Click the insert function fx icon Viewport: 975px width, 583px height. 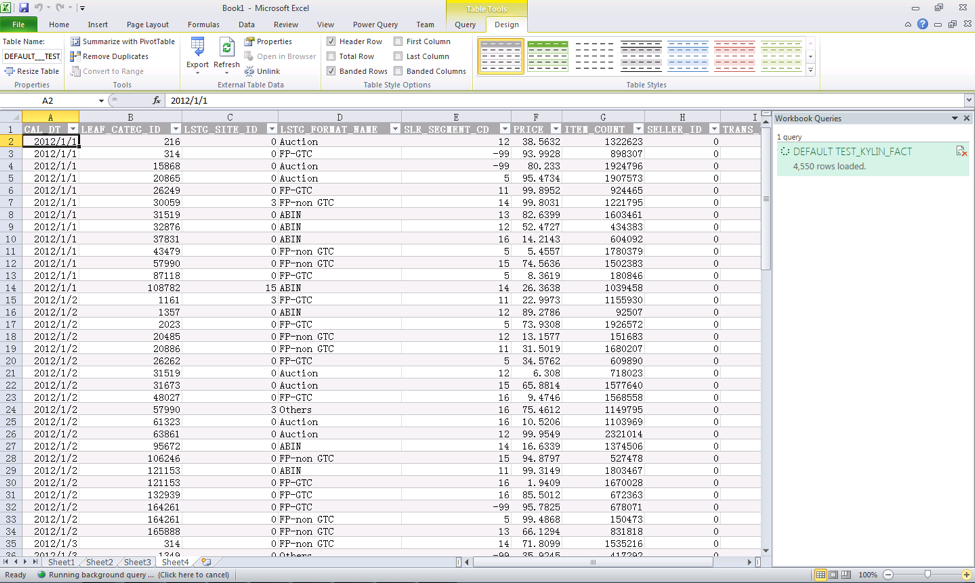(x=157, y=101)
